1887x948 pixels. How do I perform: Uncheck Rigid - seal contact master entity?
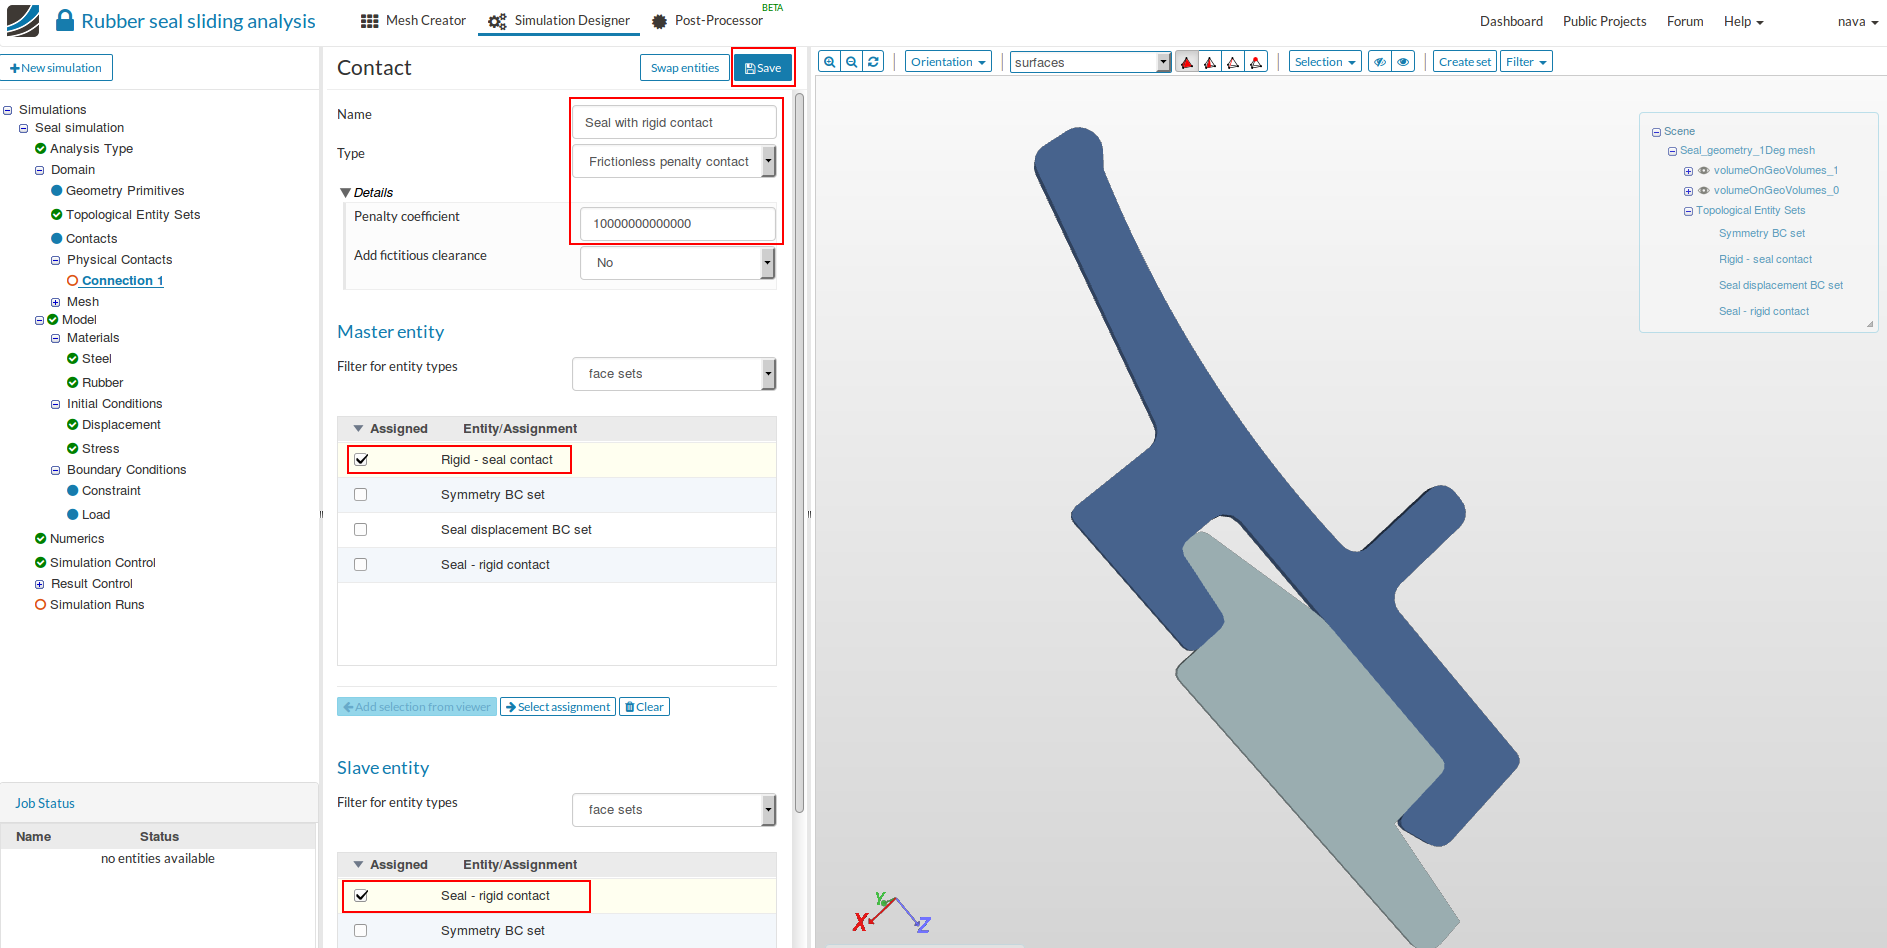(x=361, y=460)
